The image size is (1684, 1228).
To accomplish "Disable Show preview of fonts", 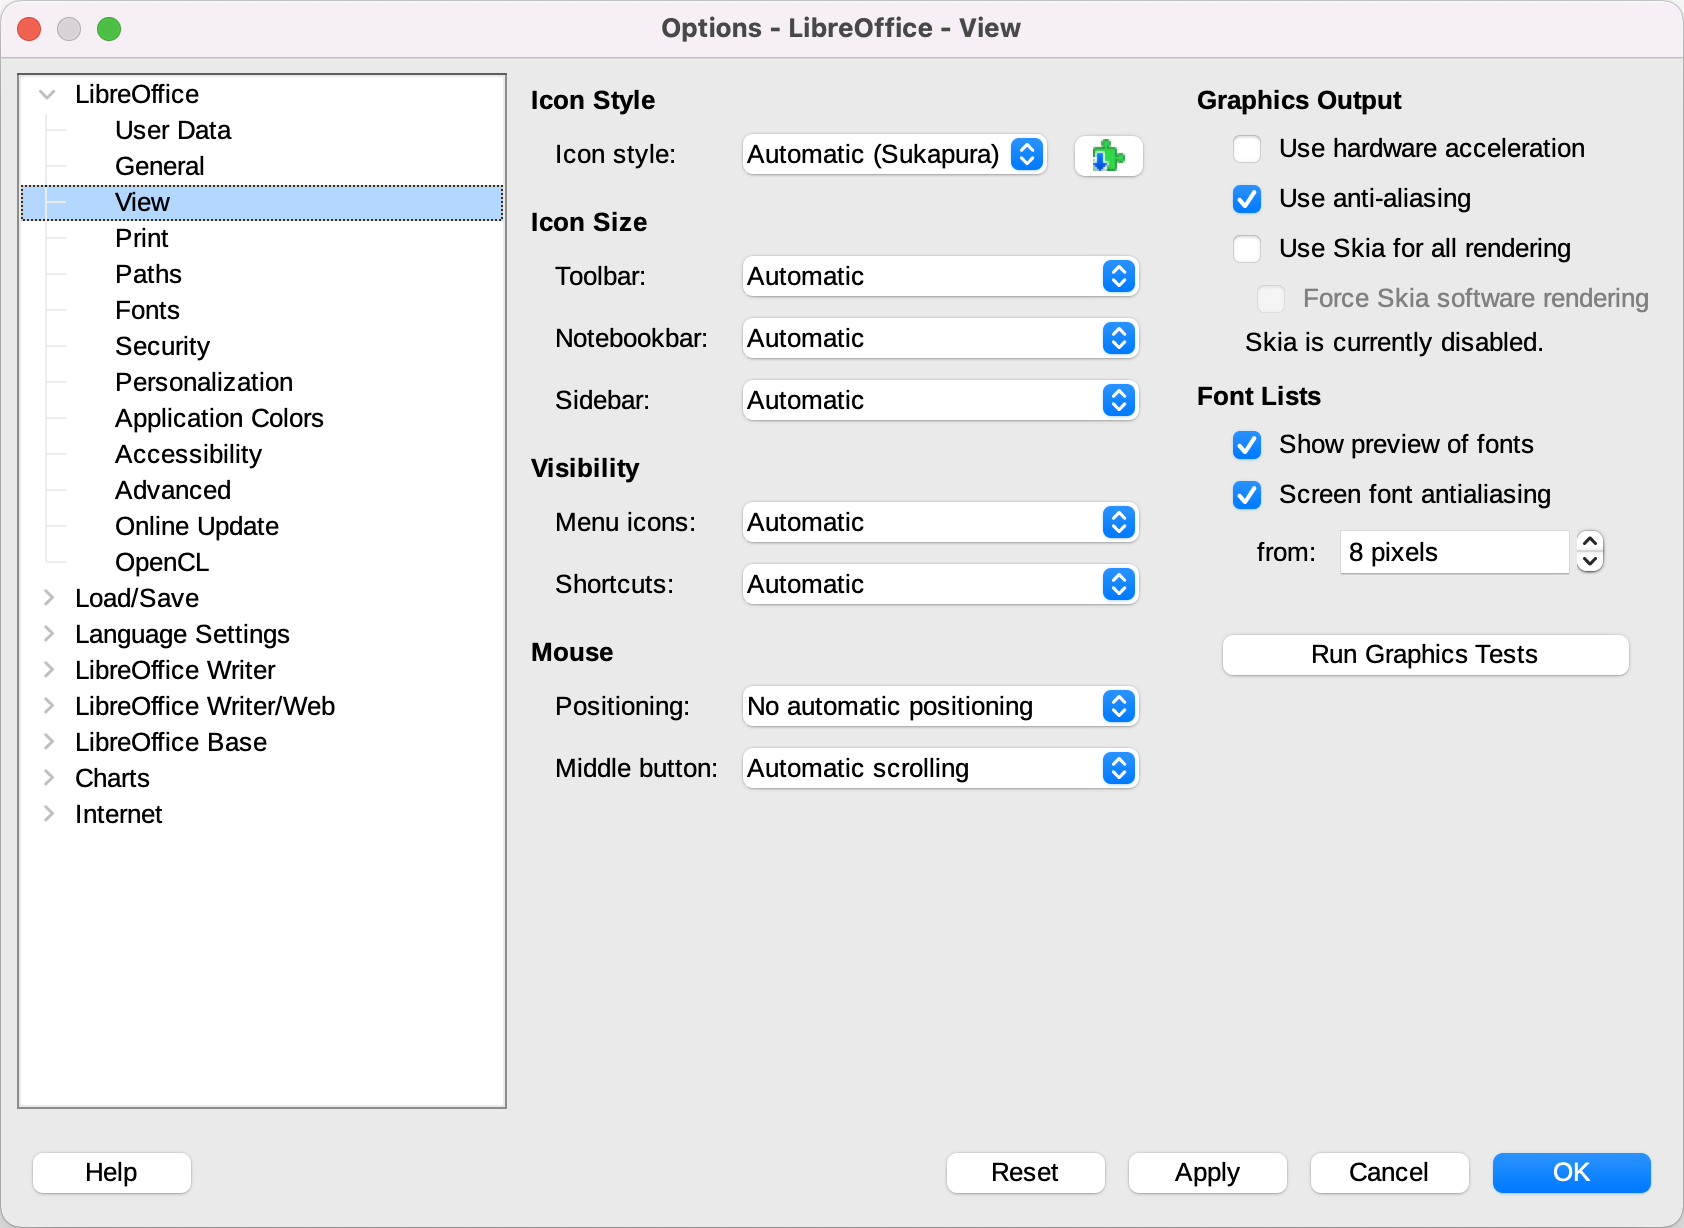I will coord(1247,445).
